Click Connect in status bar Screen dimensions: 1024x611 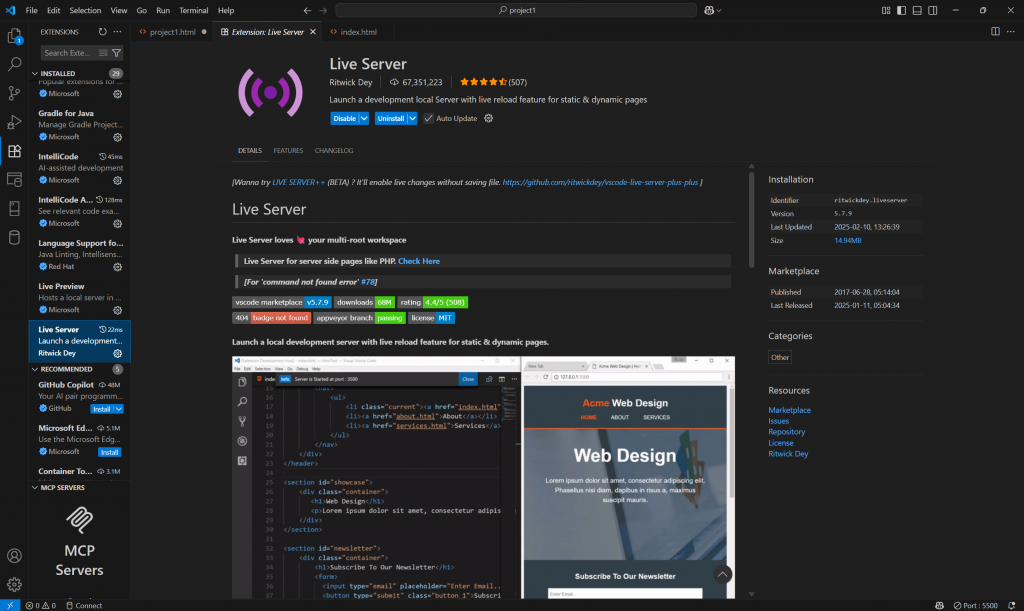coord(84,606)
